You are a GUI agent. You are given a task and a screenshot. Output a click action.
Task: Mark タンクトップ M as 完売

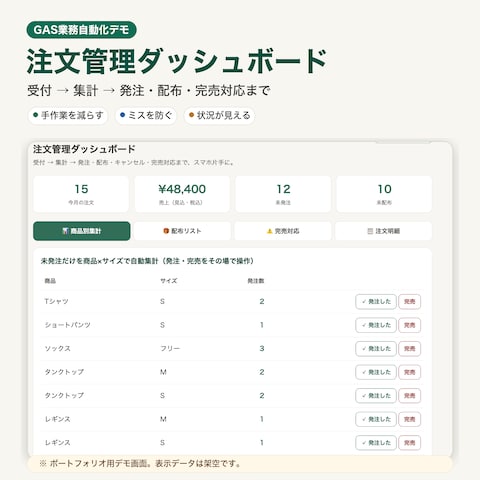[x=410, y=372]
